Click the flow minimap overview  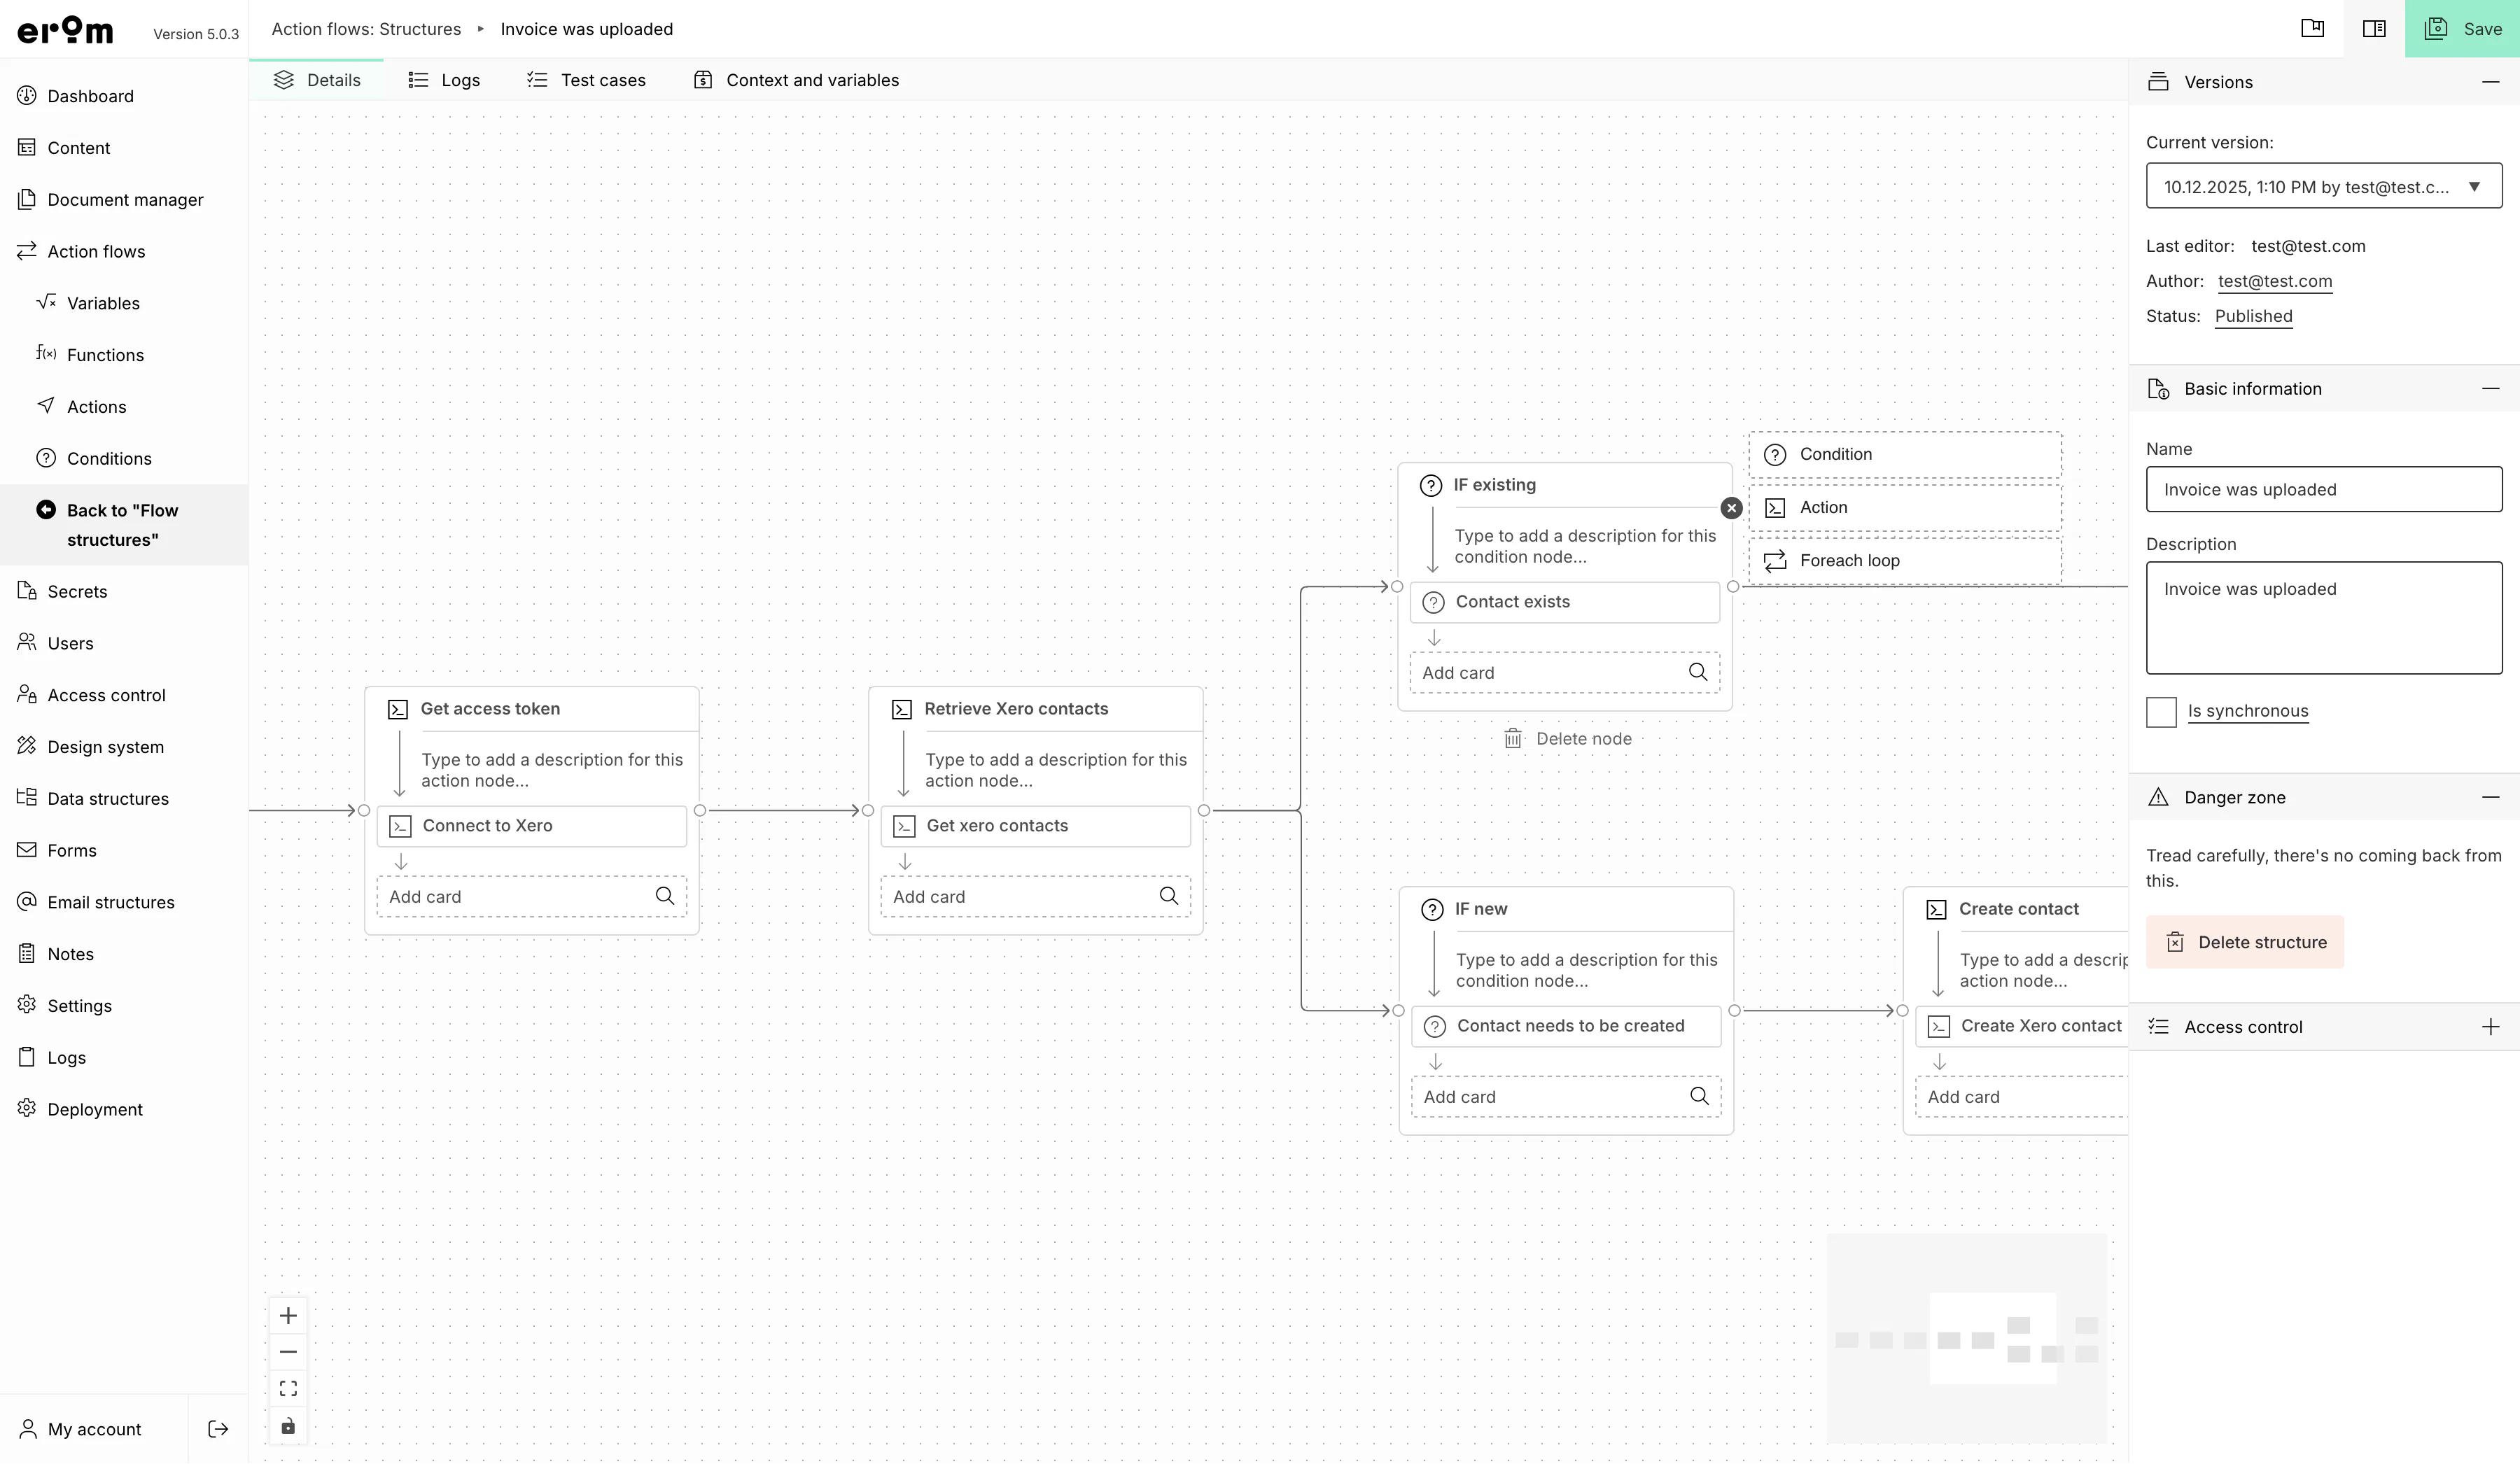(x=1967, y=1338)
